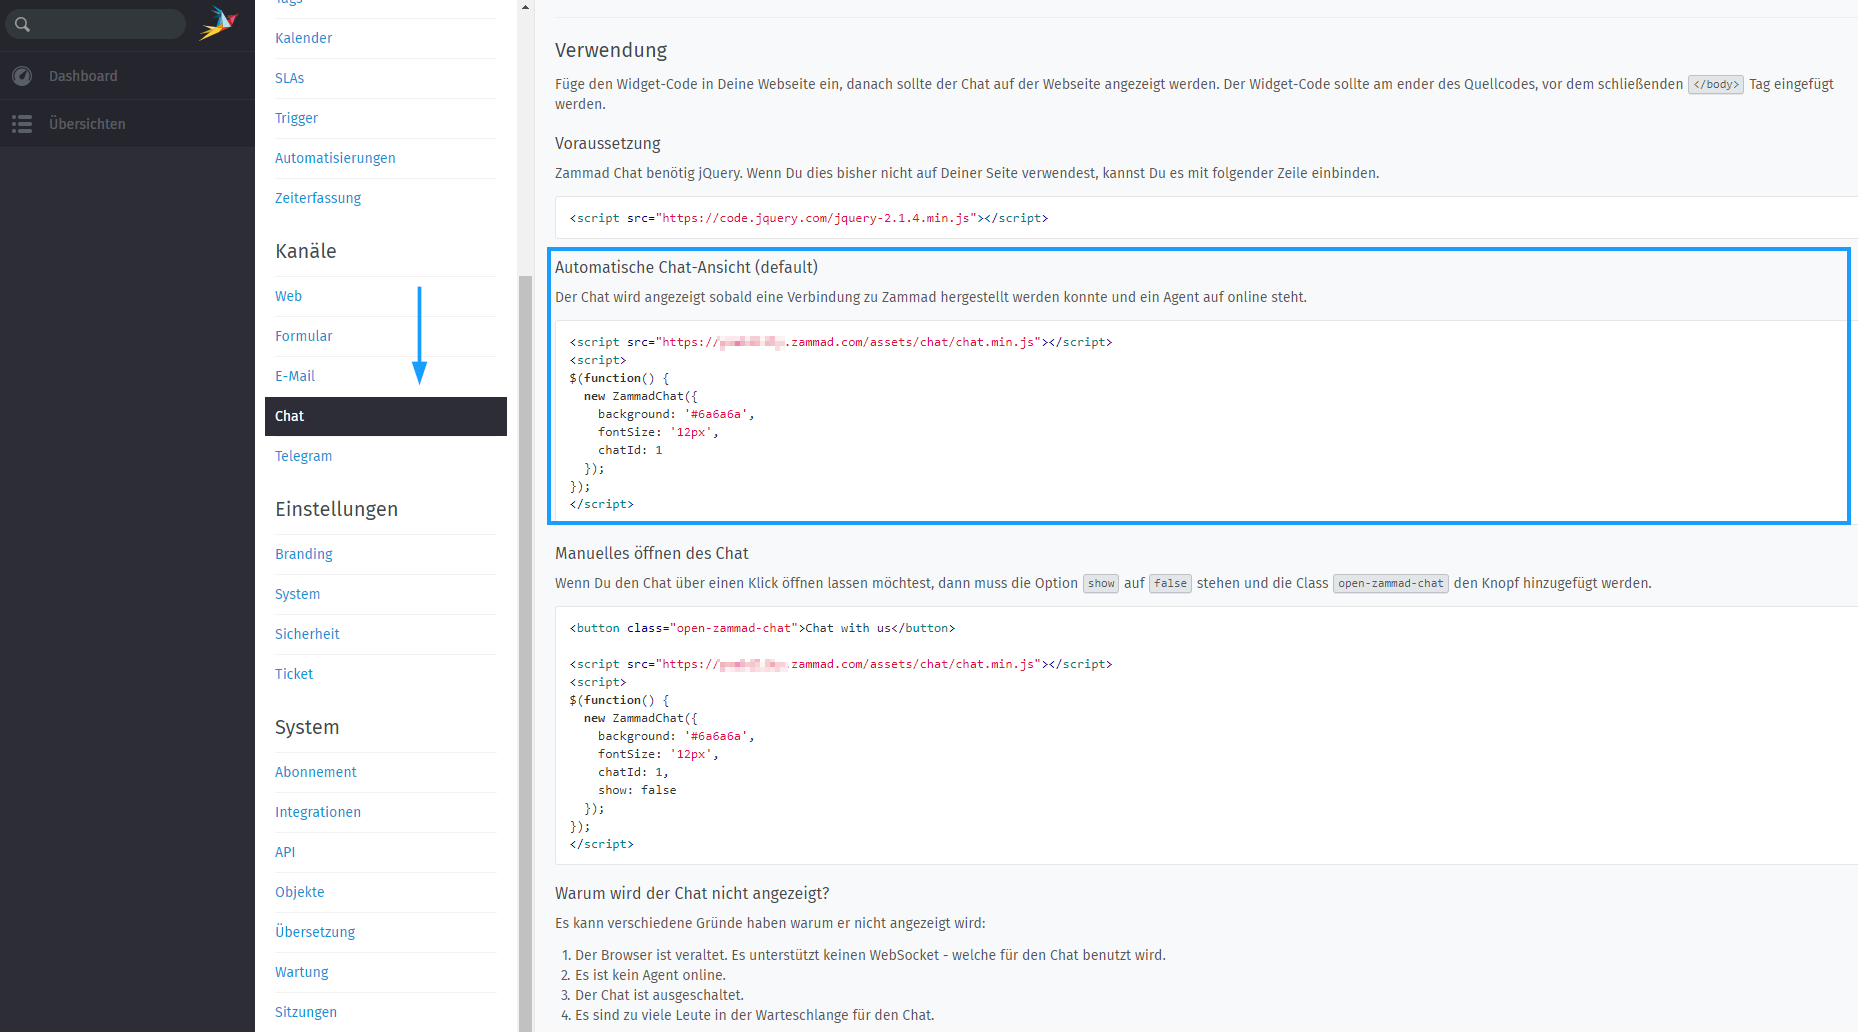Click the 'Voraussetzung' heading

point(608,143)
